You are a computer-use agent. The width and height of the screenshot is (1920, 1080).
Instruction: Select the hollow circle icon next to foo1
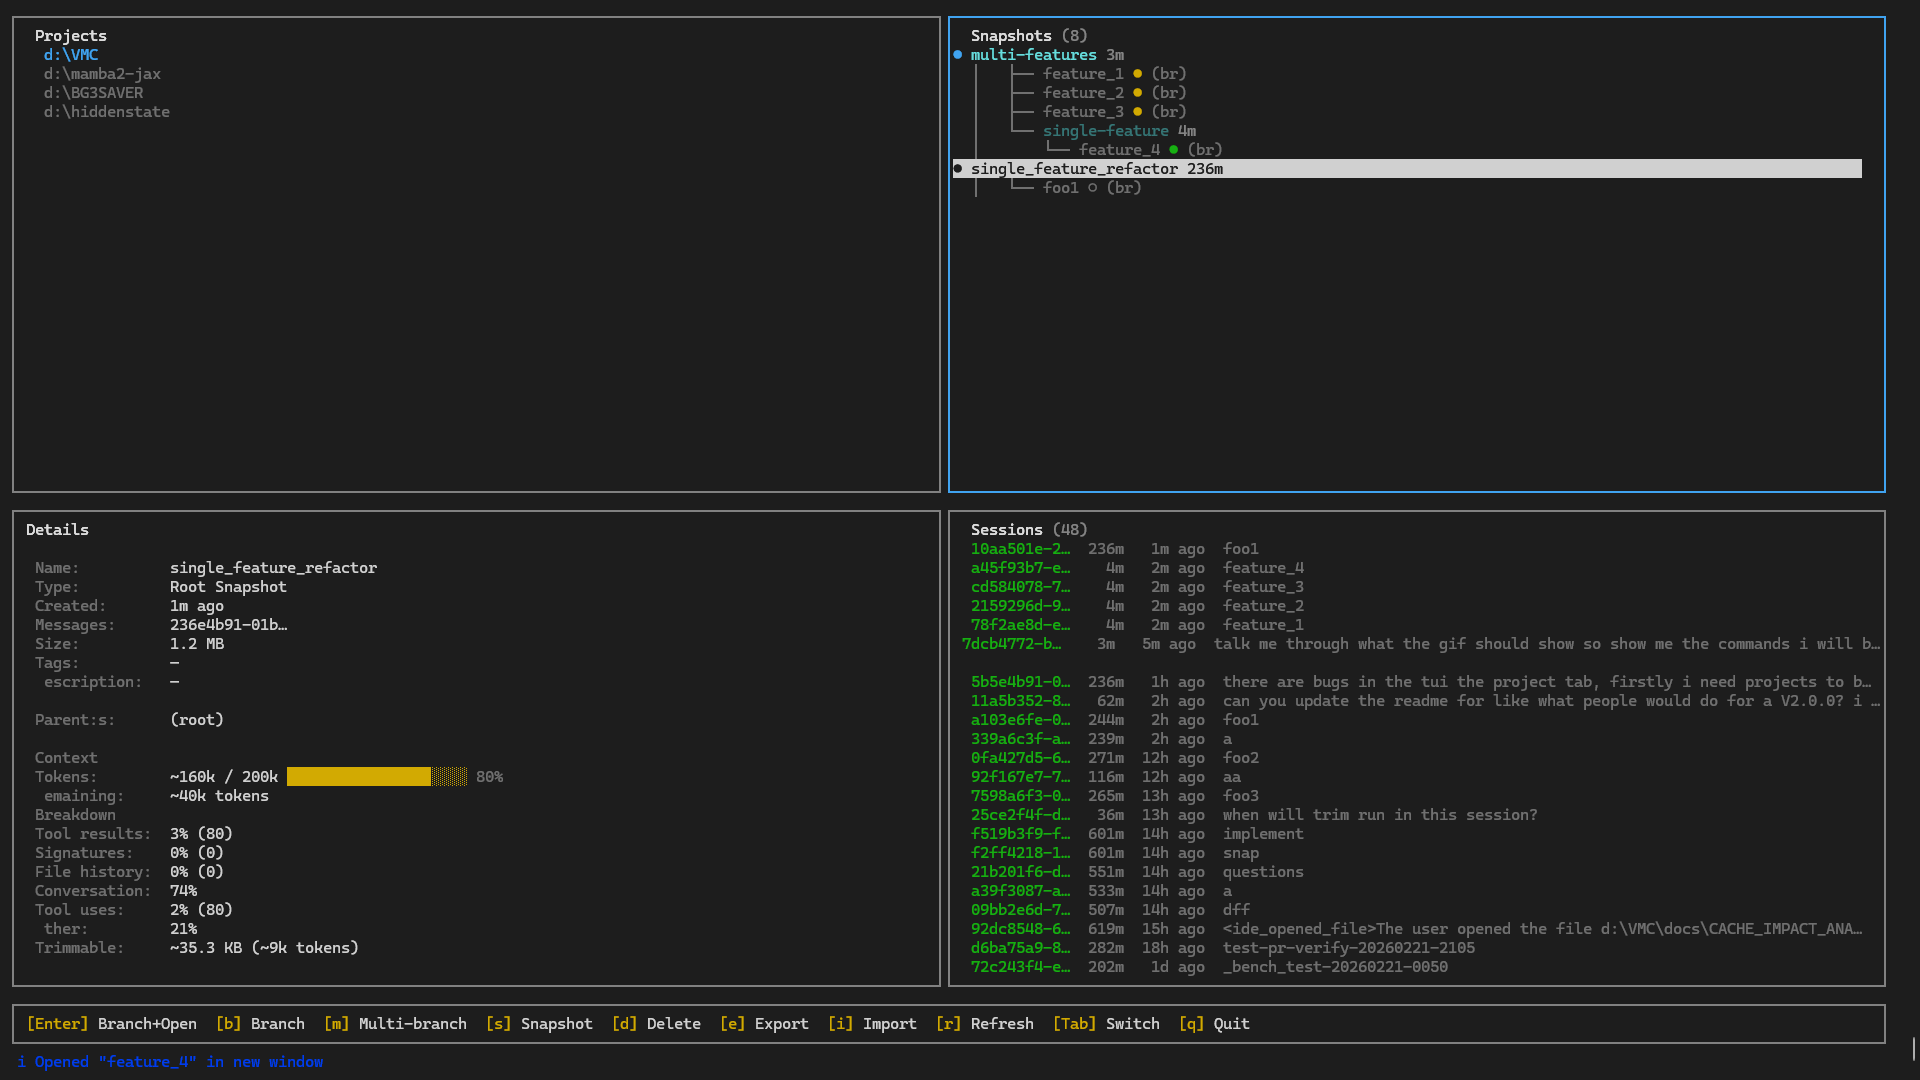[x=1091, y=187]
